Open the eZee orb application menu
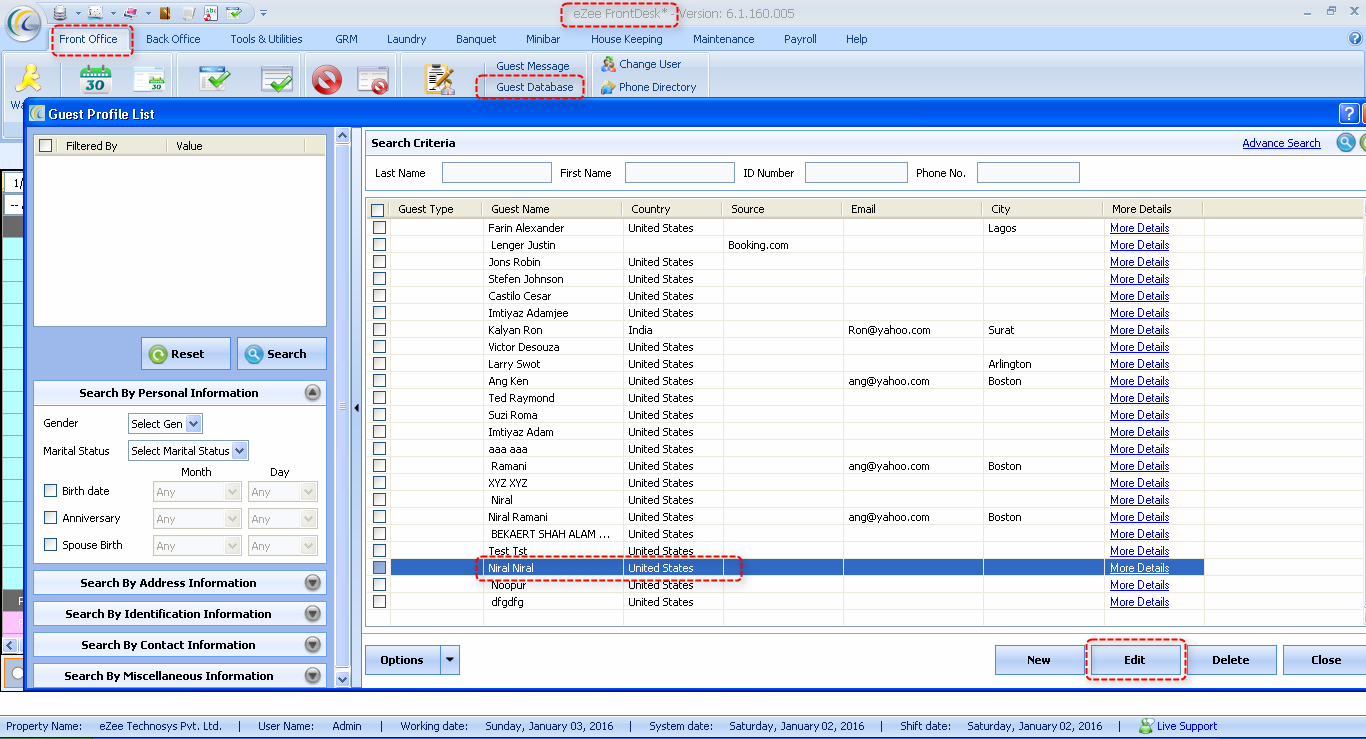This screenshot has width=1366, height=739. (23, 22)
